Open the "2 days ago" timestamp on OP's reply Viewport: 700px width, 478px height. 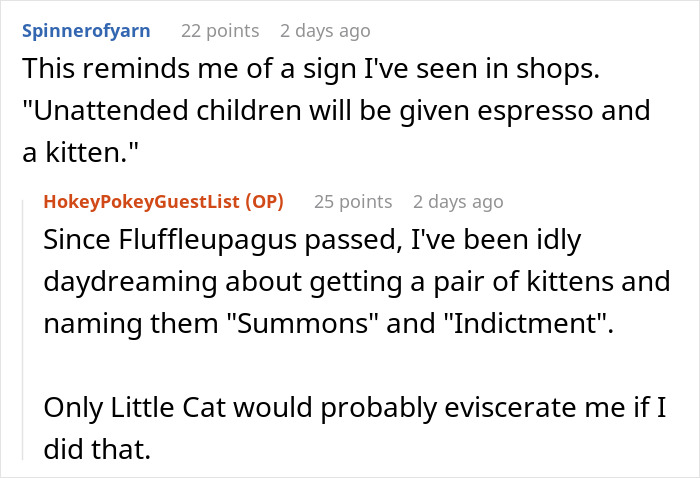(x=458, y=202)
